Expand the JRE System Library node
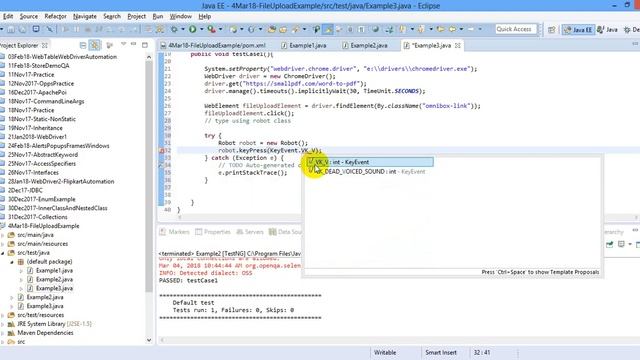Screen dimensions: 640x360 (x=3, y=324)
